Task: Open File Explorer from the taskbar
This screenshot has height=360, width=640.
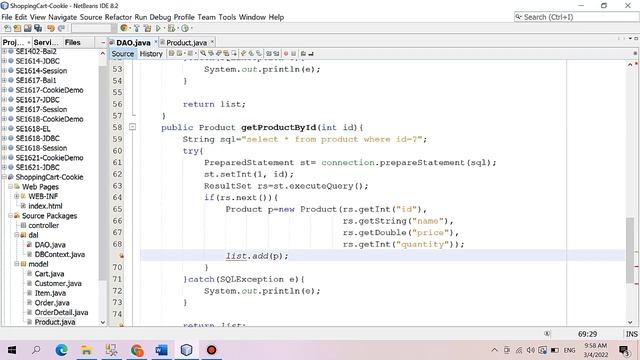Action: (x=86, y=350)
